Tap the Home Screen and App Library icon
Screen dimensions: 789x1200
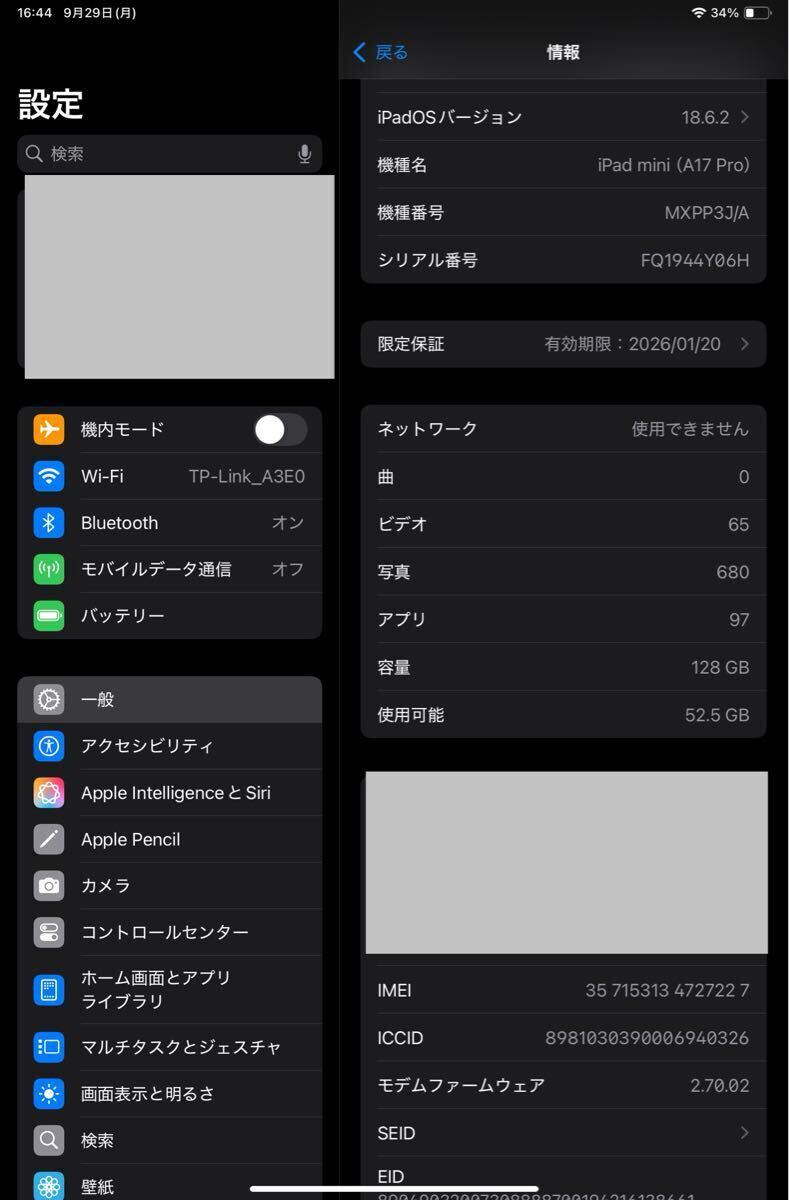(x=49, y=990)
